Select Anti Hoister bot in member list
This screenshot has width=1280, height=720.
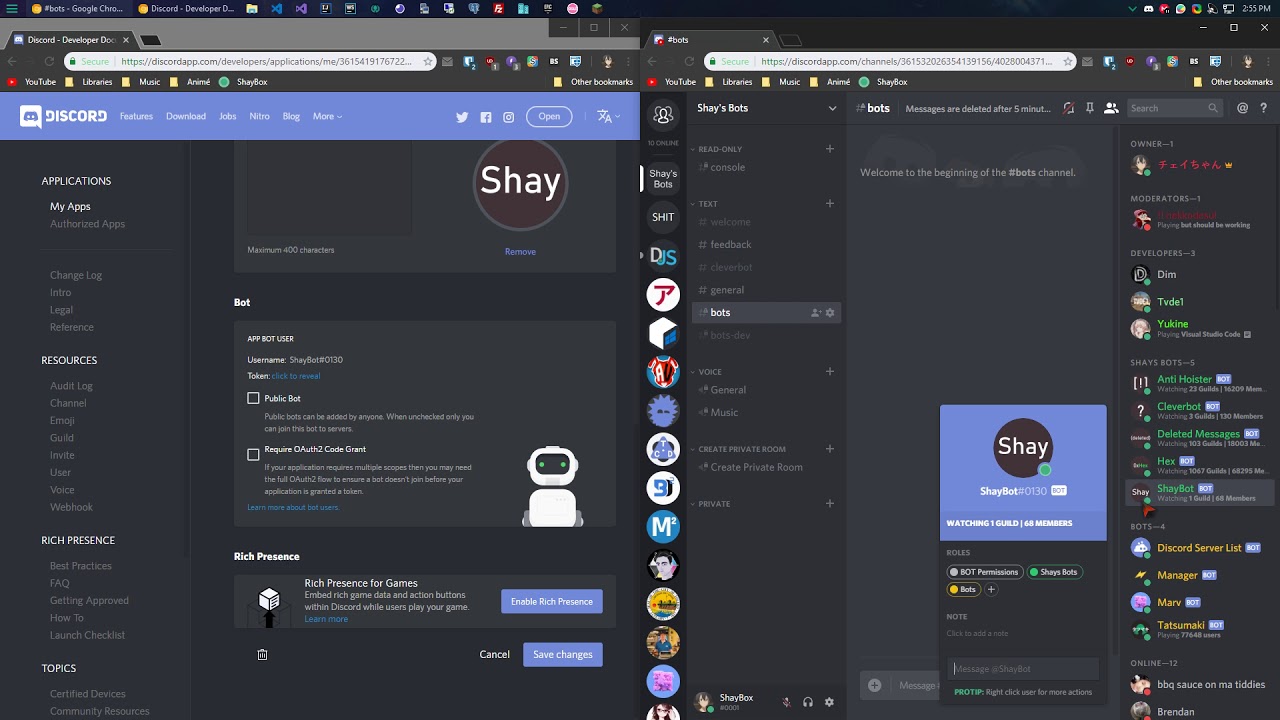click(x=1199, y=383)
